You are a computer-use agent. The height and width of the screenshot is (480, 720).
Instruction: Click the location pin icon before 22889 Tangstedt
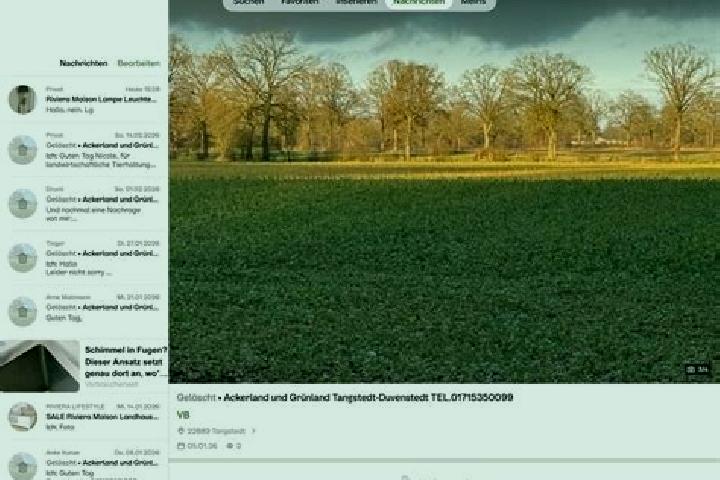click(181, 431)
